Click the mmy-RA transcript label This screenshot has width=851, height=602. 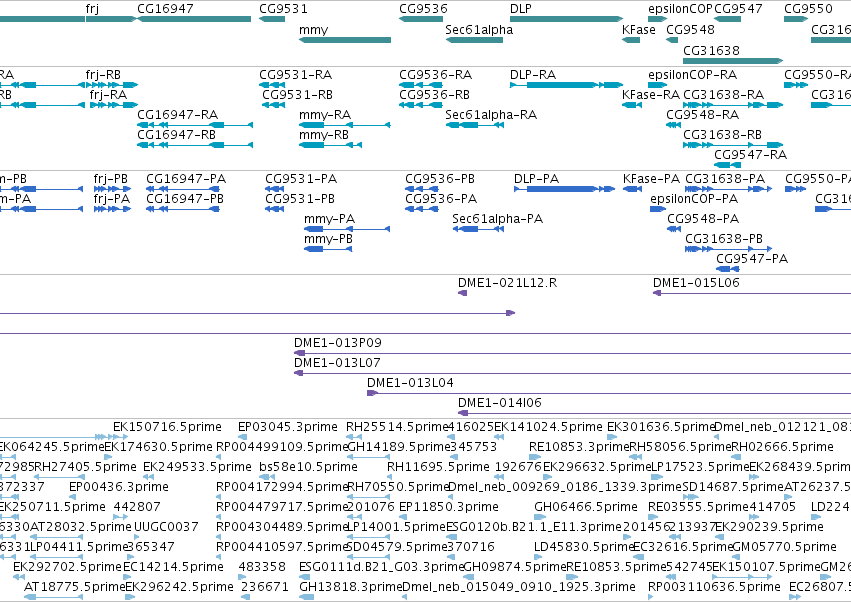click(x=325, y=115)
